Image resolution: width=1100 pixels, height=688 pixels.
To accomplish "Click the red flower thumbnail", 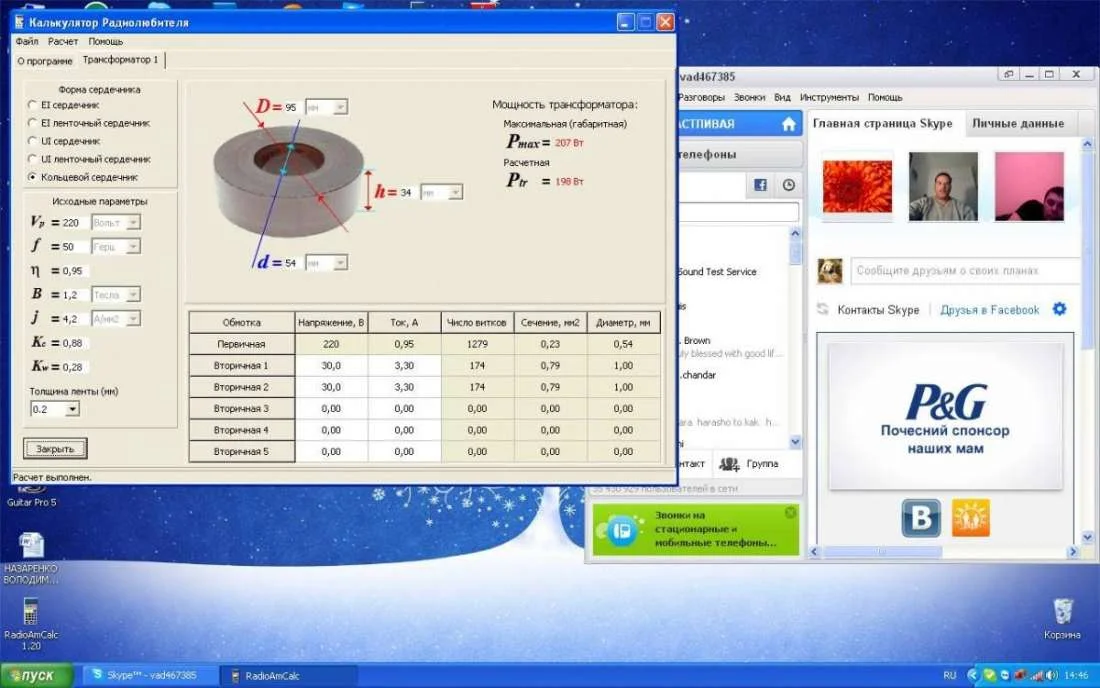I will [x=857, y=187].
